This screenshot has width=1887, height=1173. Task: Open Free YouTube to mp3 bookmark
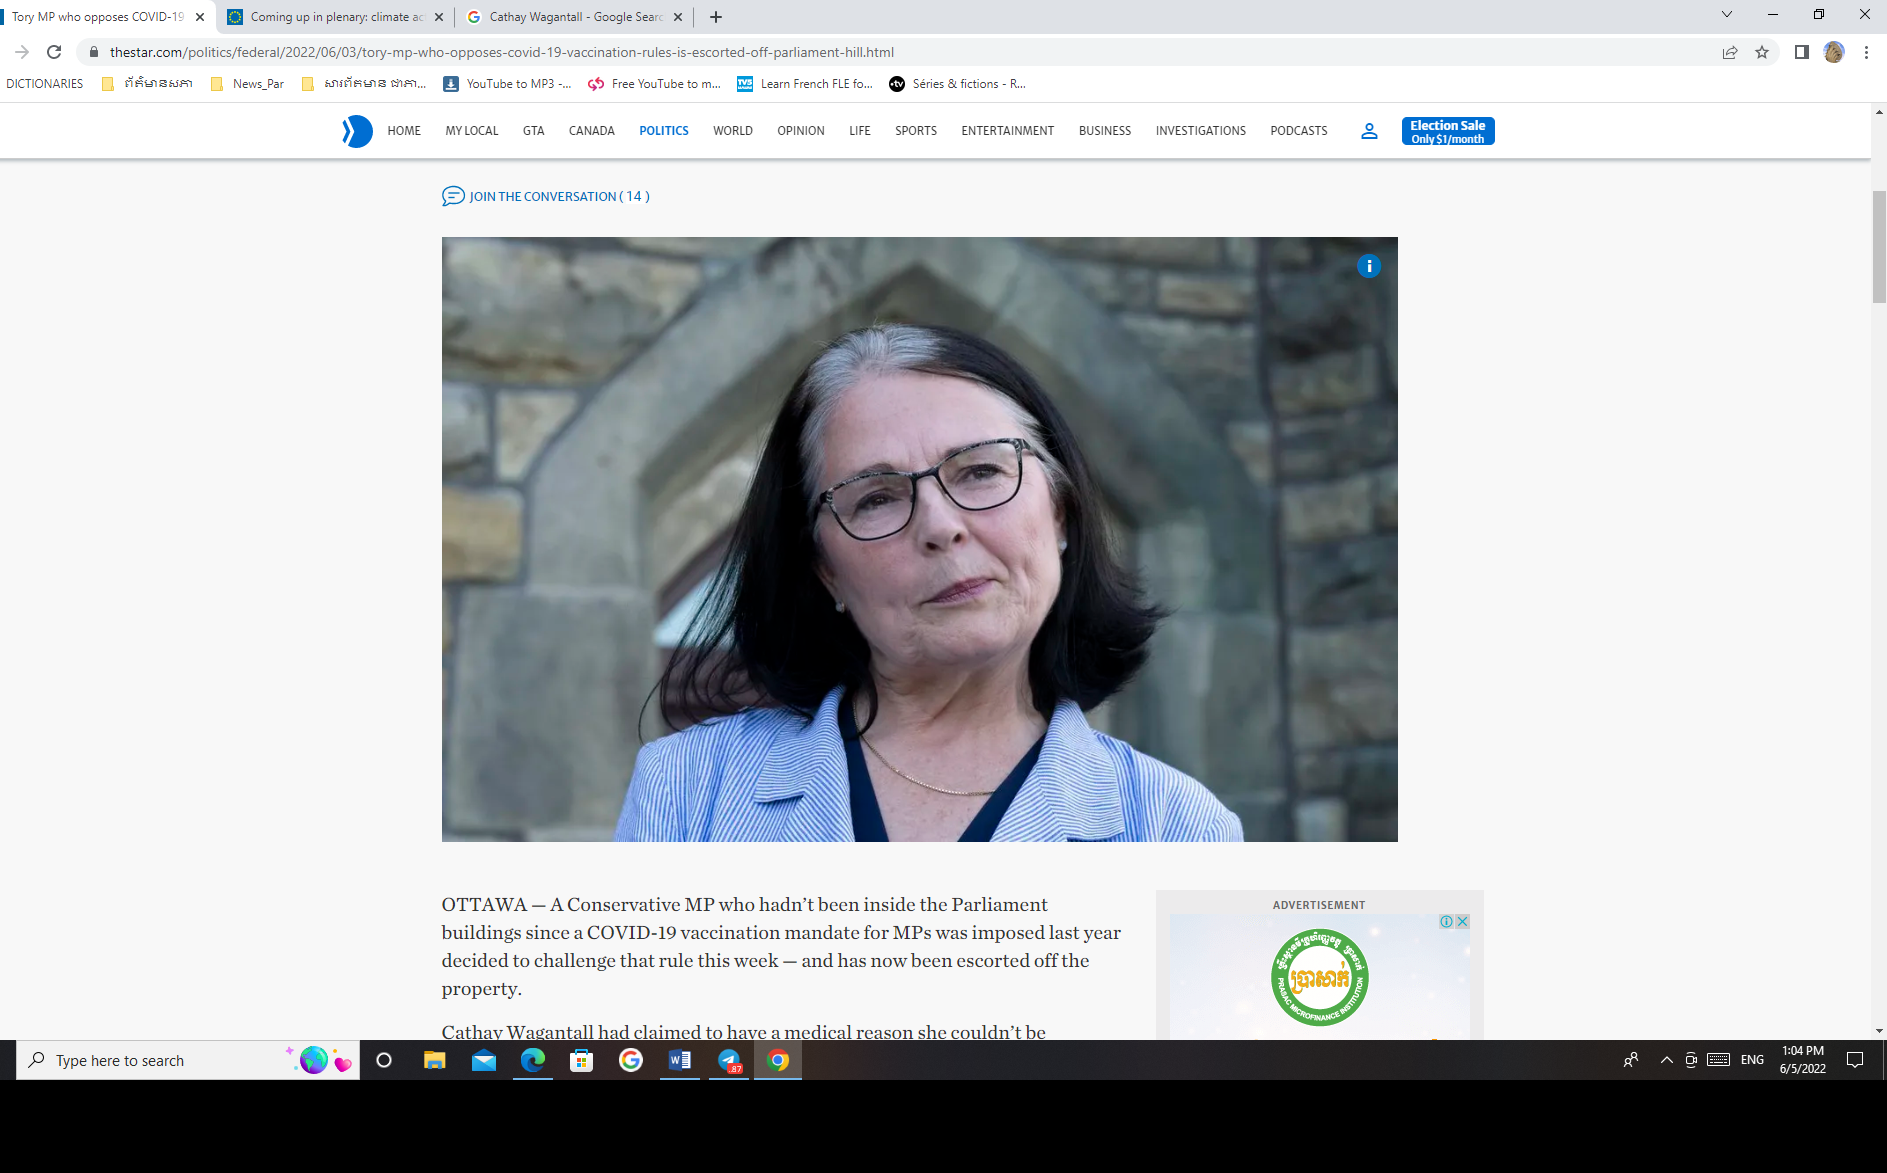coord(655,84)
